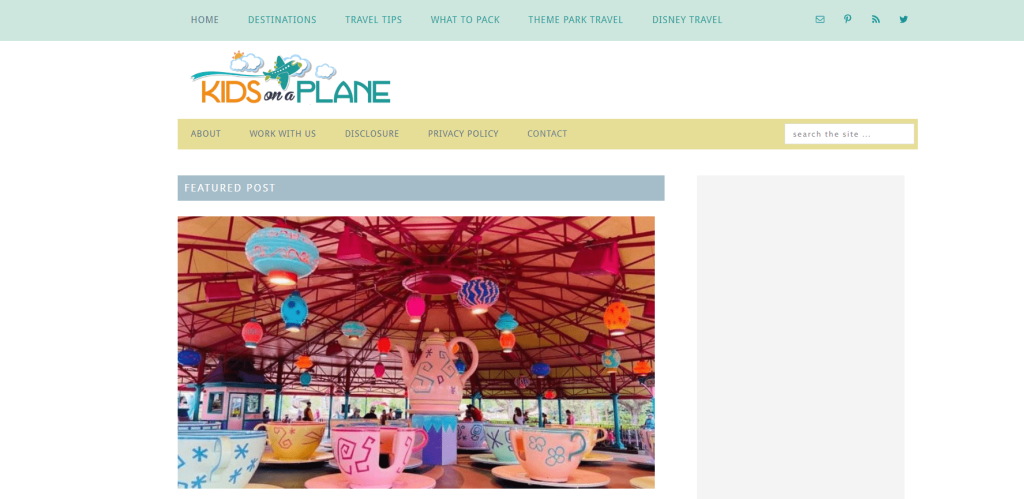The height and width of the screenshot is (499, 1024).
Task: Click the email envelope icon
Action: pyautogui.click(x=820, y=20)
